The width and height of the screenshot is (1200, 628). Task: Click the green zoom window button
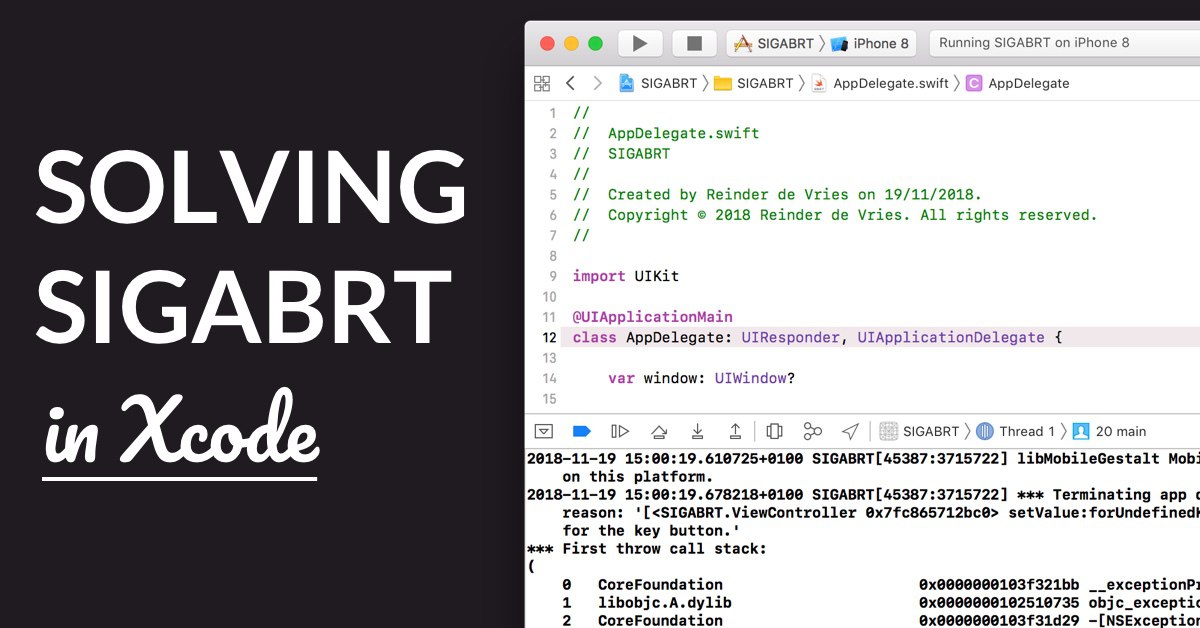(x=596, y=43)
